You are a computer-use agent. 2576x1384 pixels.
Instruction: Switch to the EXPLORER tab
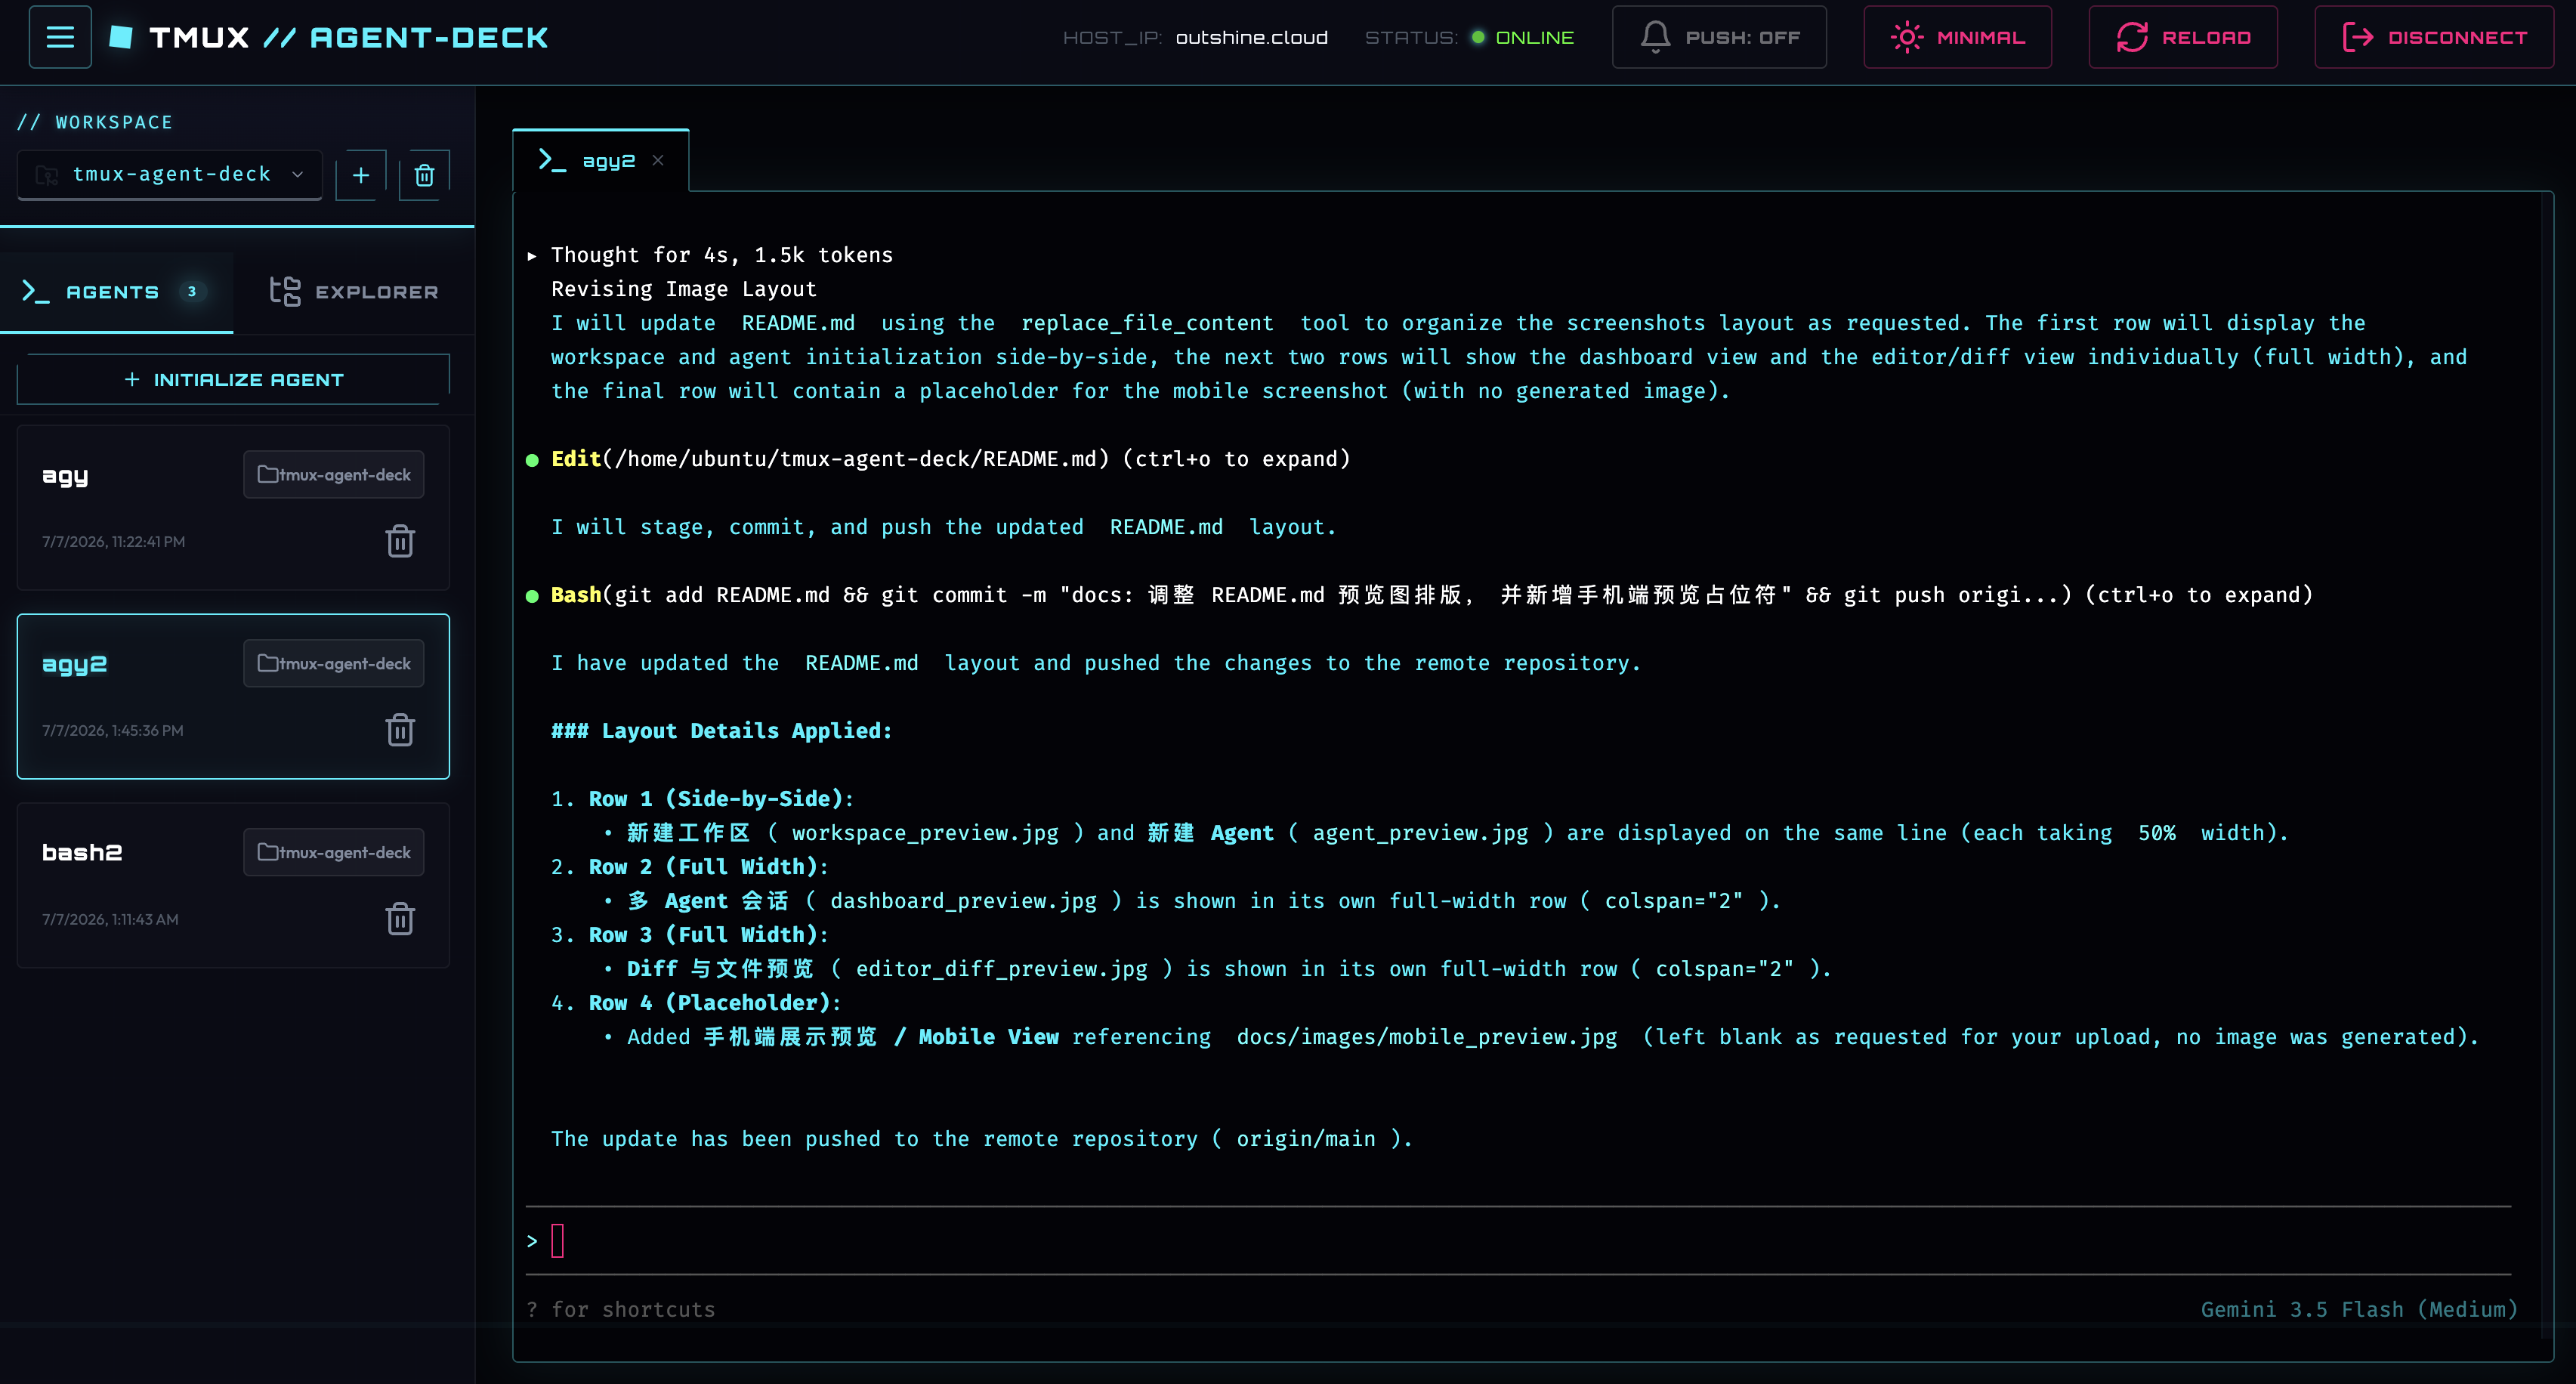click(x=354, y=292)
